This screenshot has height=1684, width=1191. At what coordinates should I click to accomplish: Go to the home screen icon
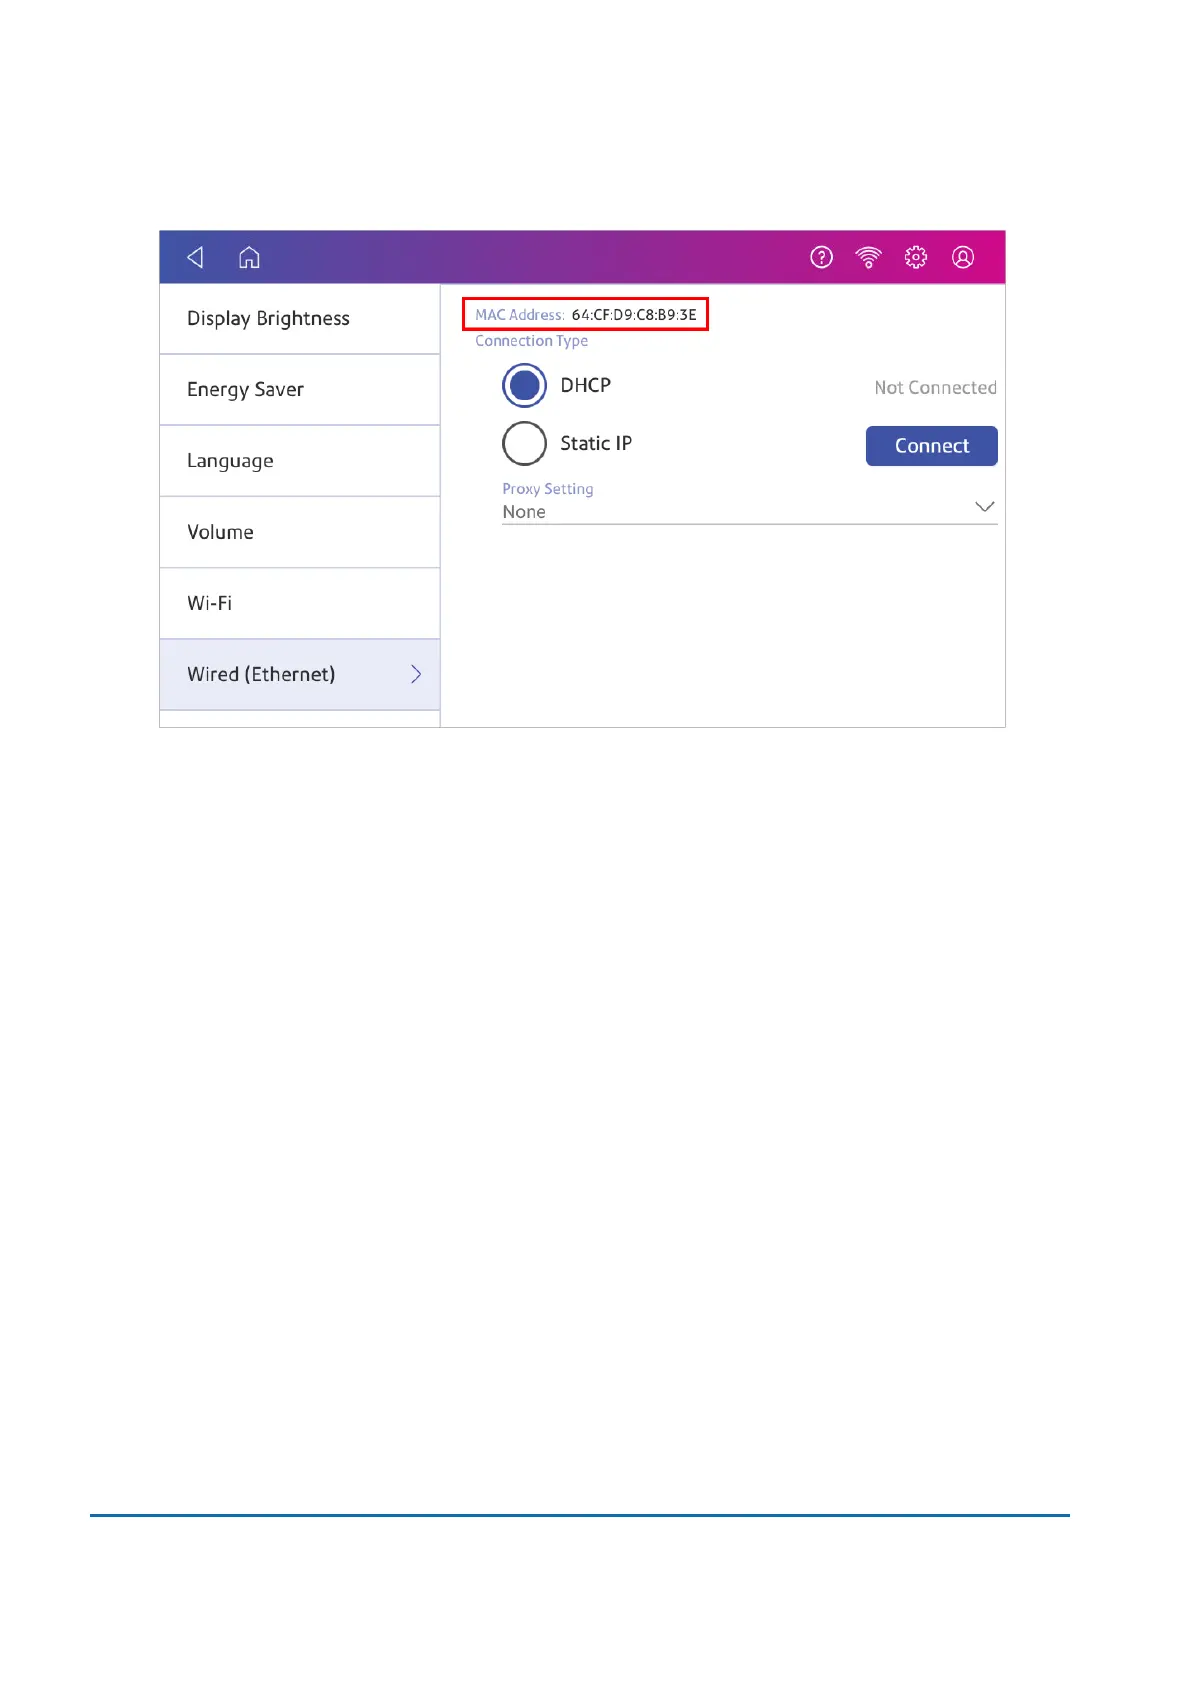[249, 258]
